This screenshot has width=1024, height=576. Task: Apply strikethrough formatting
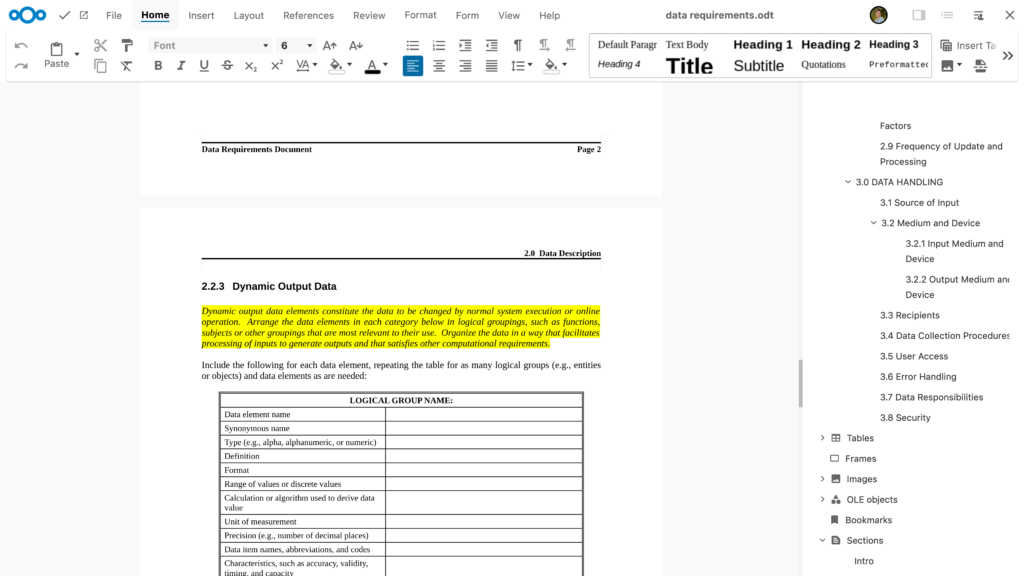pos(227,65)
